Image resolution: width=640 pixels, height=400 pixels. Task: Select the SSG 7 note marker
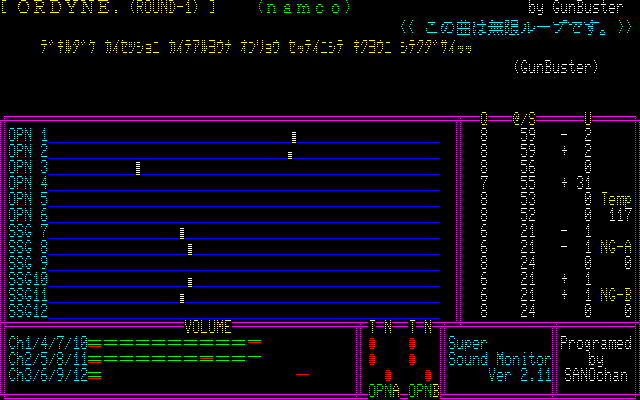tap(182, 233)
